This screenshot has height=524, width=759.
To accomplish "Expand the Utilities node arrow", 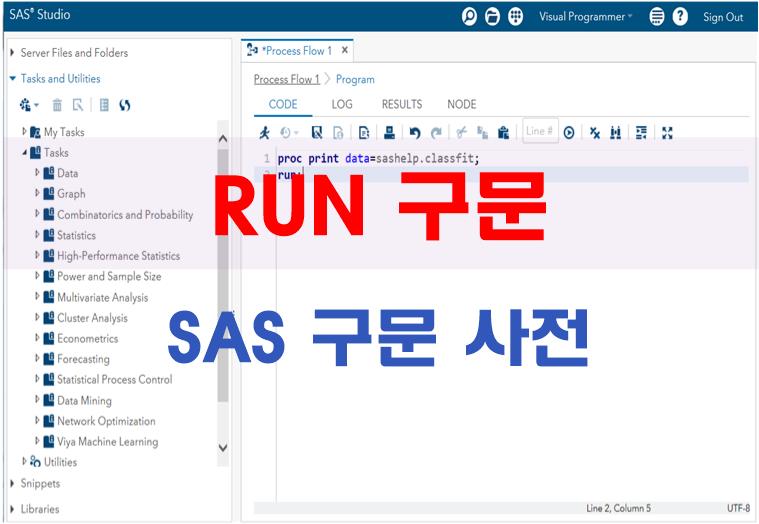I will (24, 461).
